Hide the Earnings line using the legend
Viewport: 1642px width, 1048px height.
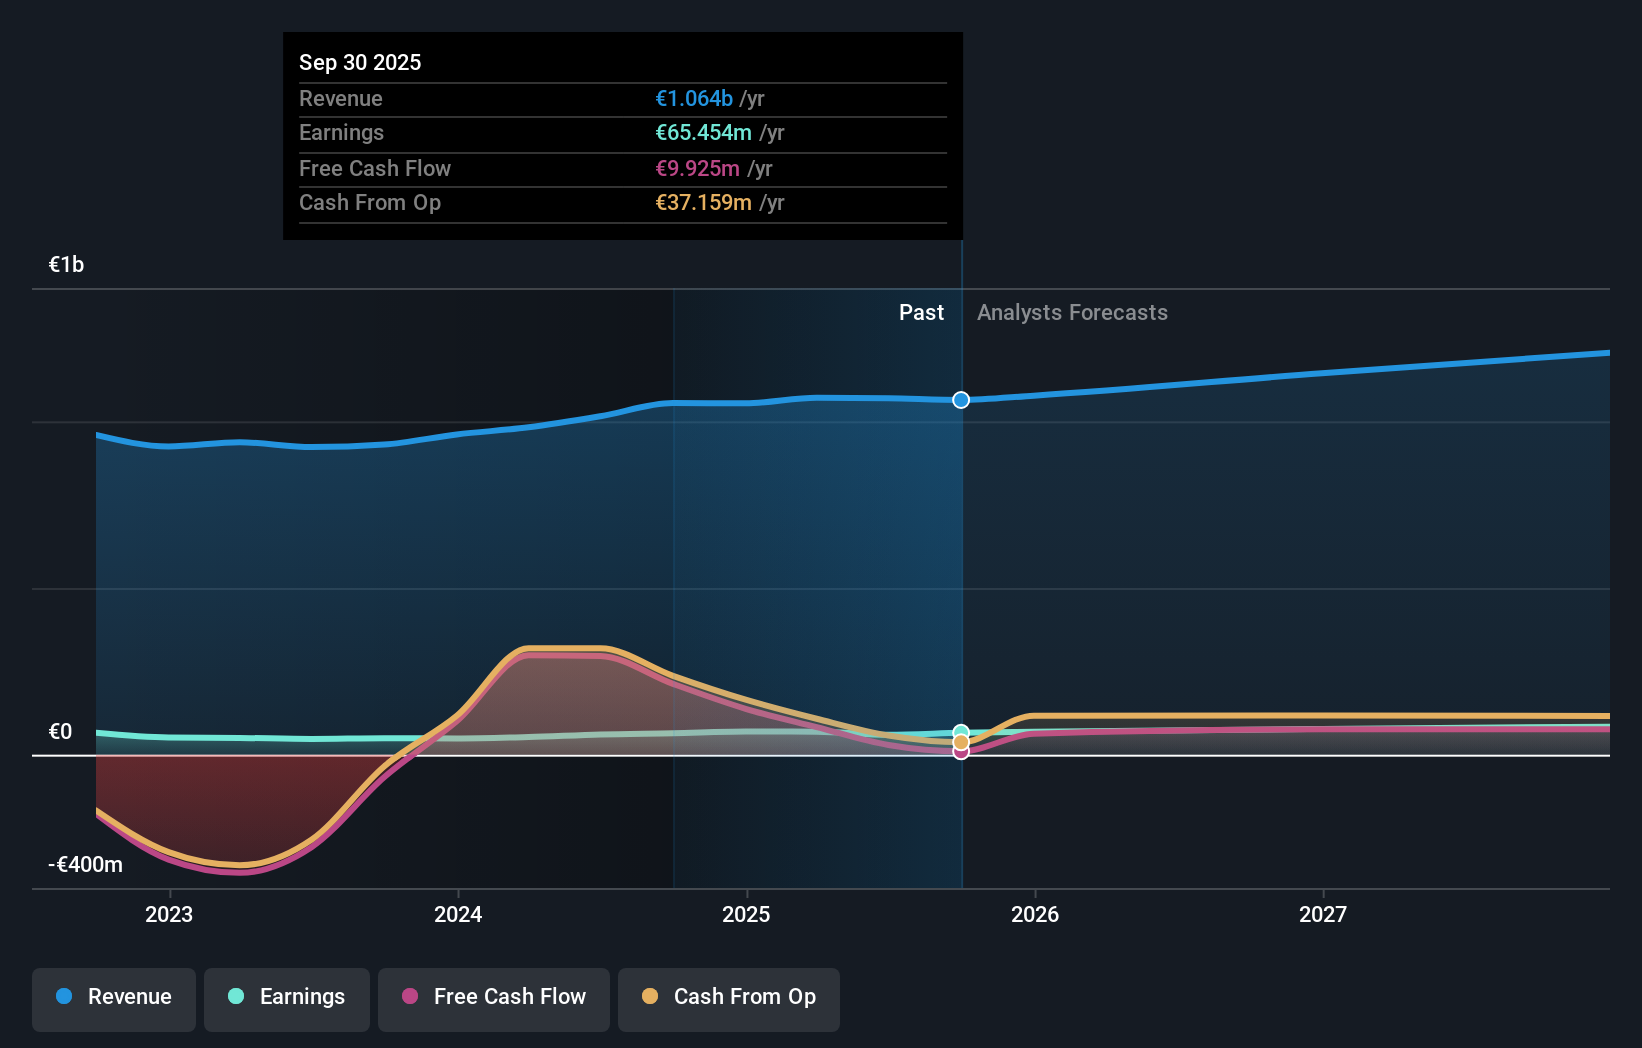286,998
